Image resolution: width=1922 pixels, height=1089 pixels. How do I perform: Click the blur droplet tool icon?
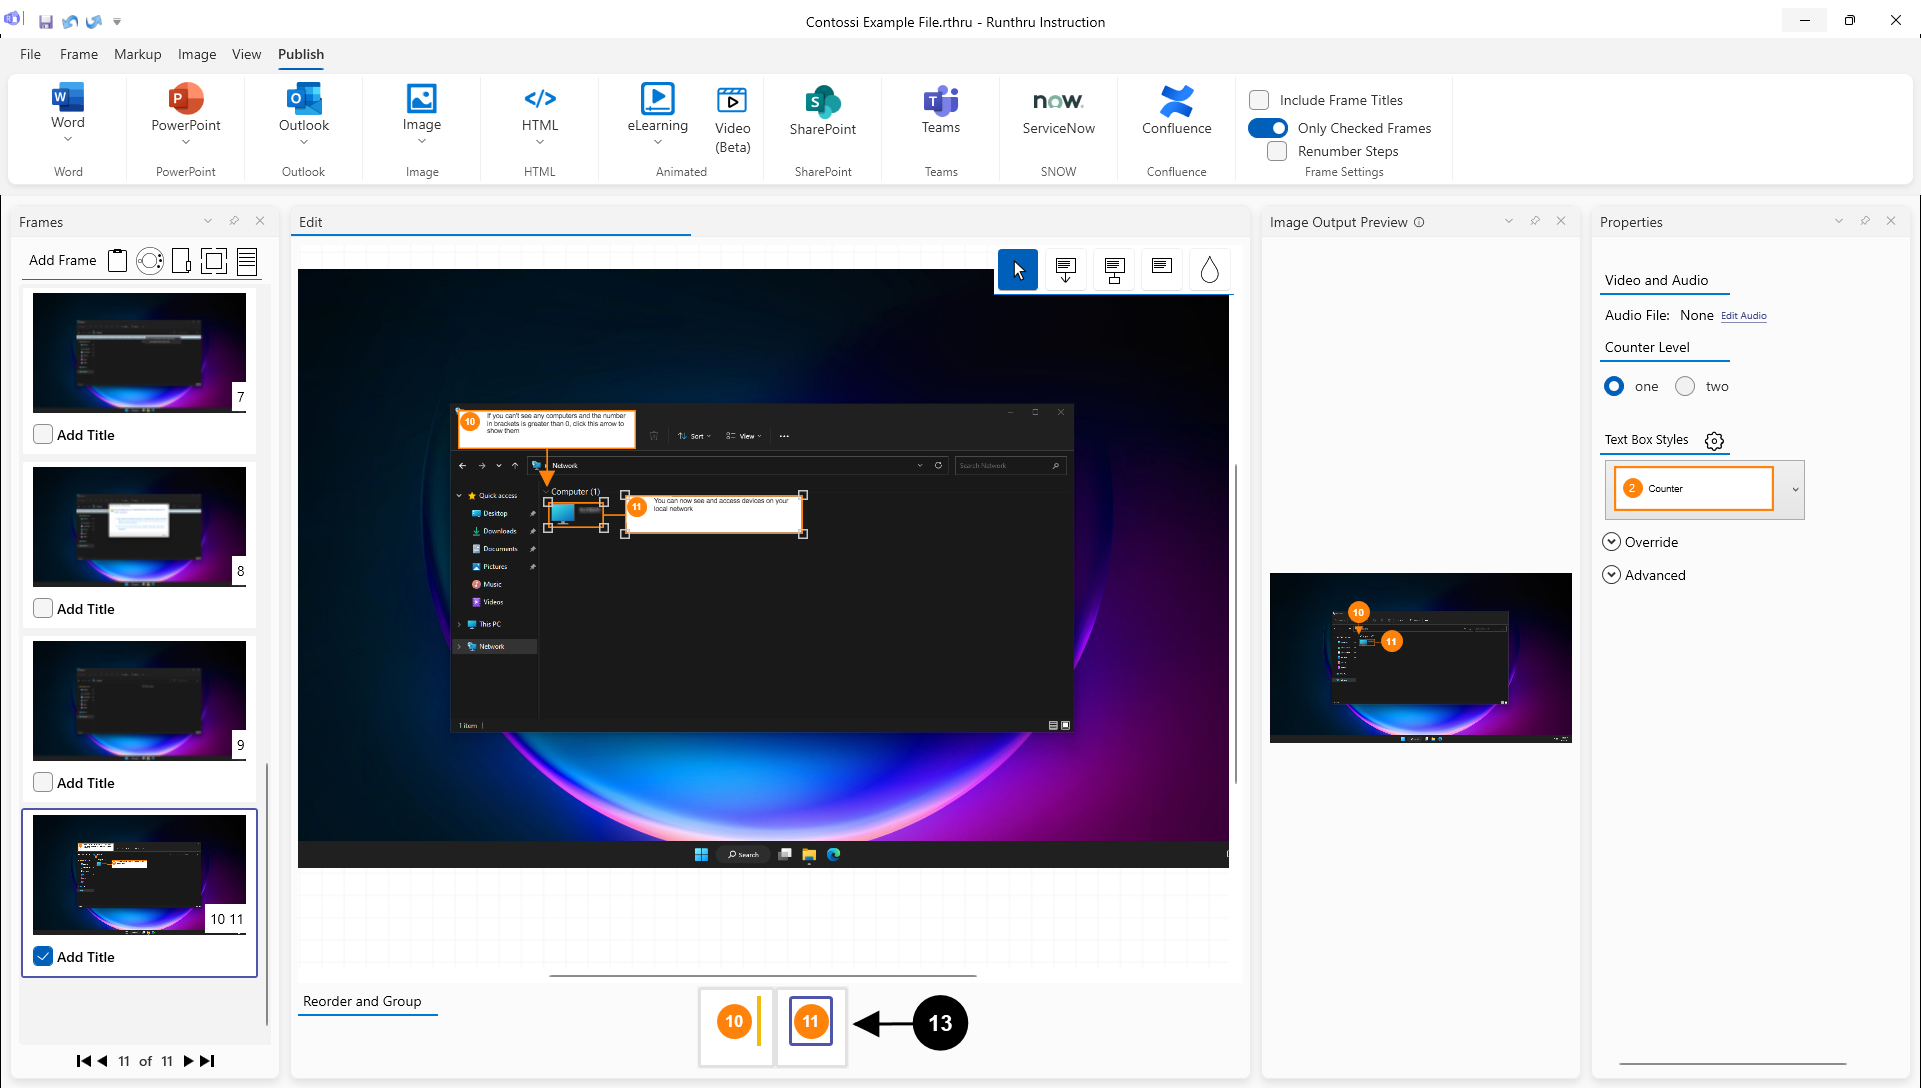tap(1209, 270)
